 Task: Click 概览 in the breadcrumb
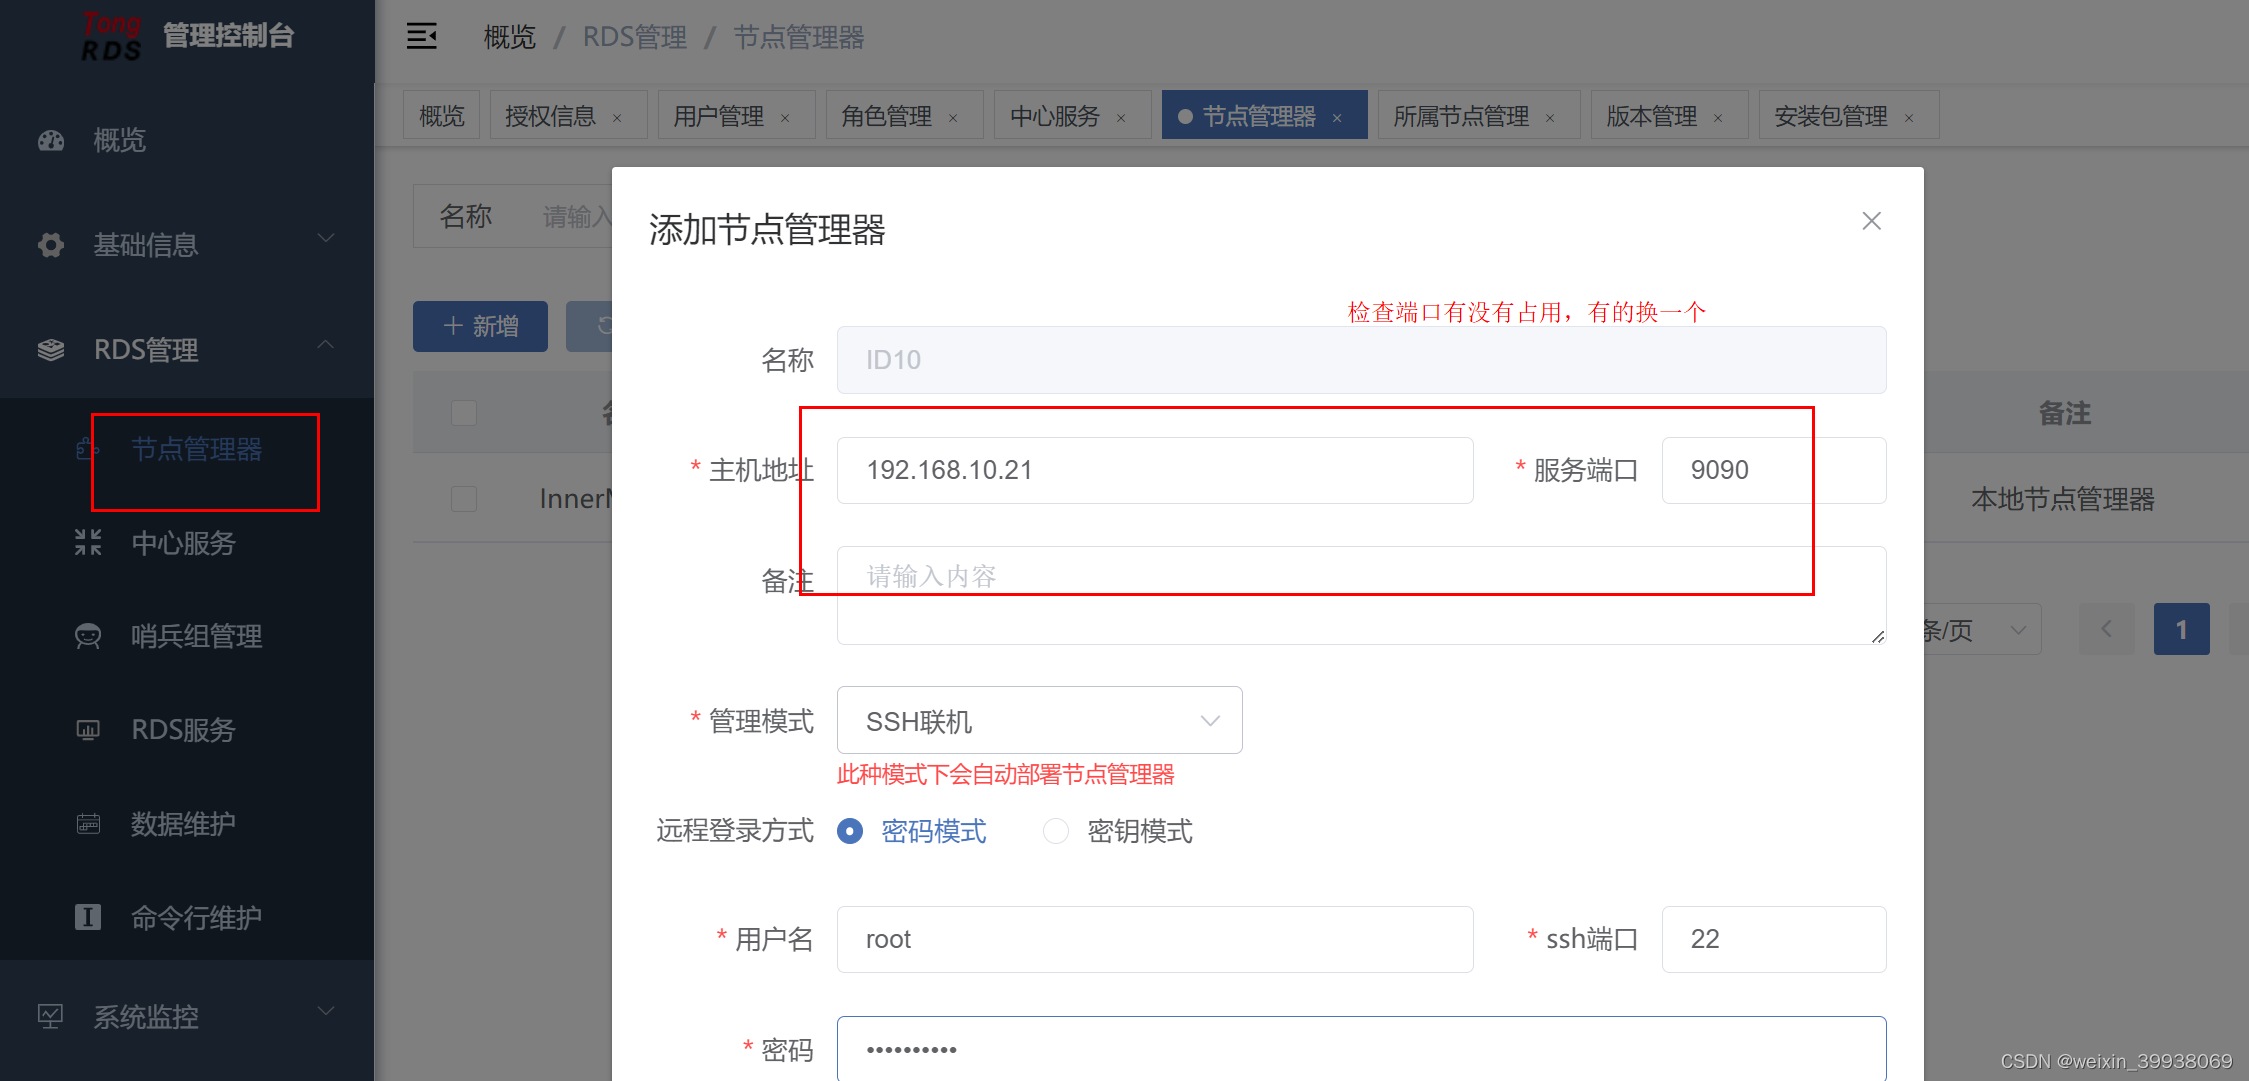[x=510, y=38]
